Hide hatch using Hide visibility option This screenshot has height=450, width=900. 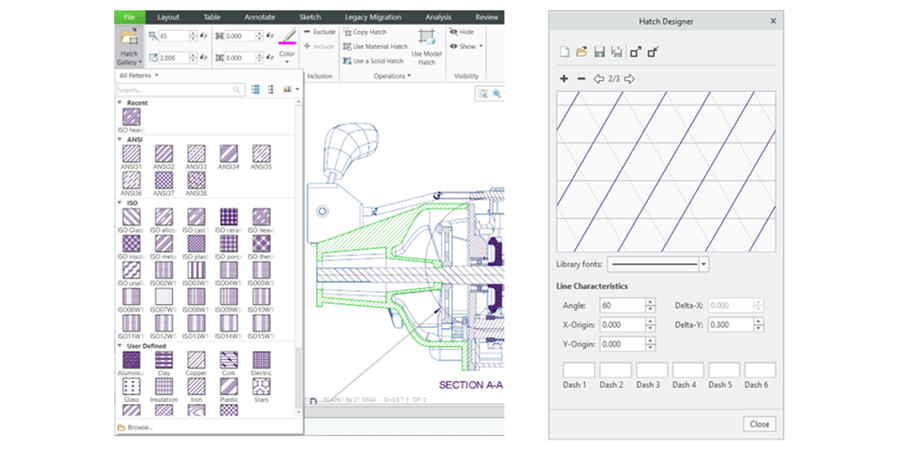(461, 32)
